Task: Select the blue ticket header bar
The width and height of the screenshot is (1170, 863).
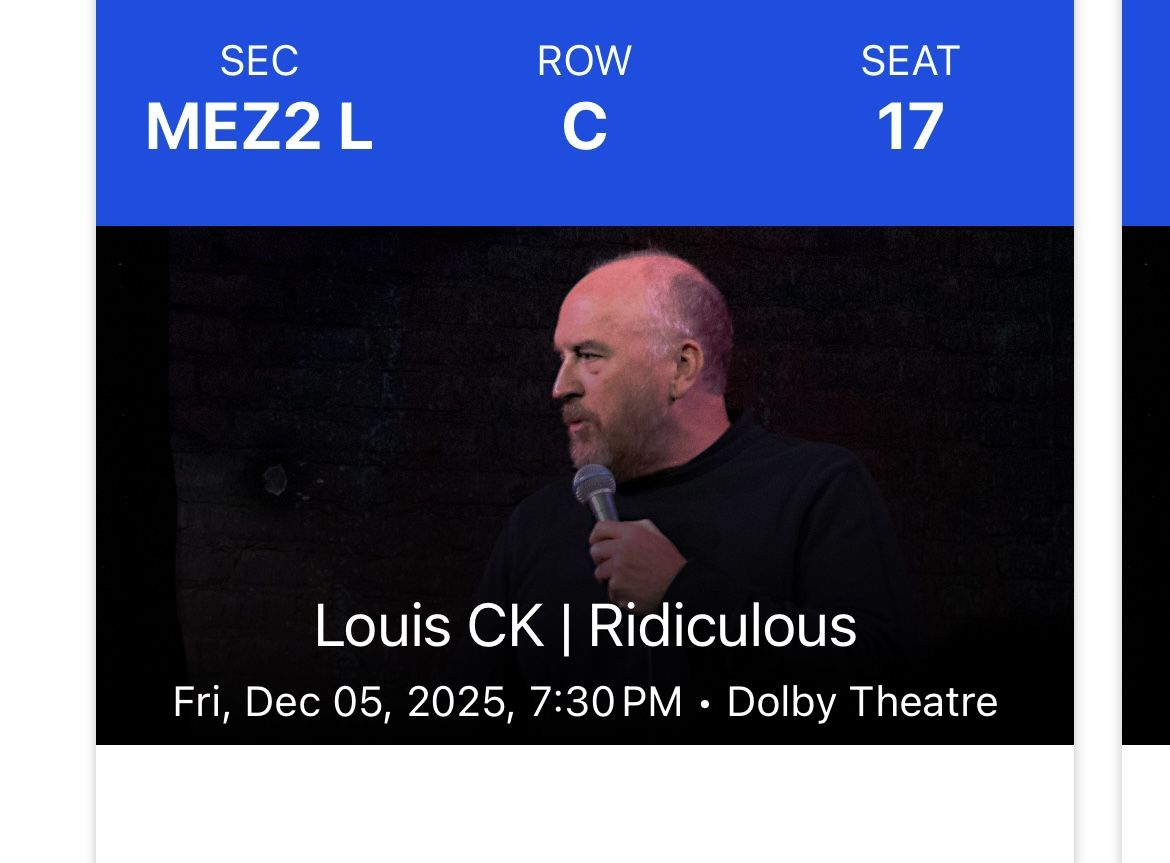Action: point(584,112)
